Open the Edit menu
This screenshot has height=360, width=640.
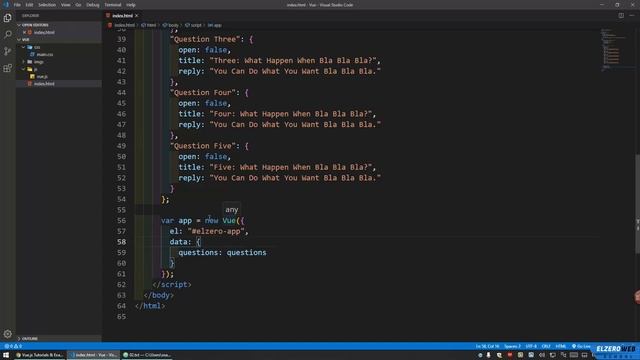[x=29, y=5]
